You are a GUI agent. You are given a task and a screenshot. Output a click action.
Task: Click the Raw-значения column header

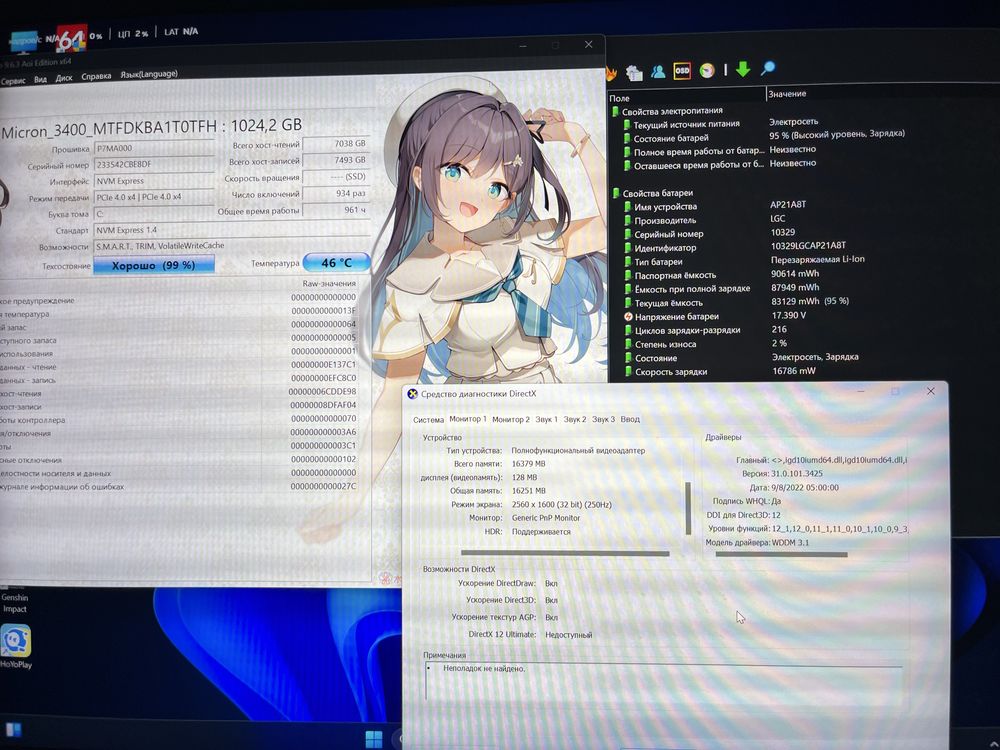pyautogui.click(x=329, y=283)
